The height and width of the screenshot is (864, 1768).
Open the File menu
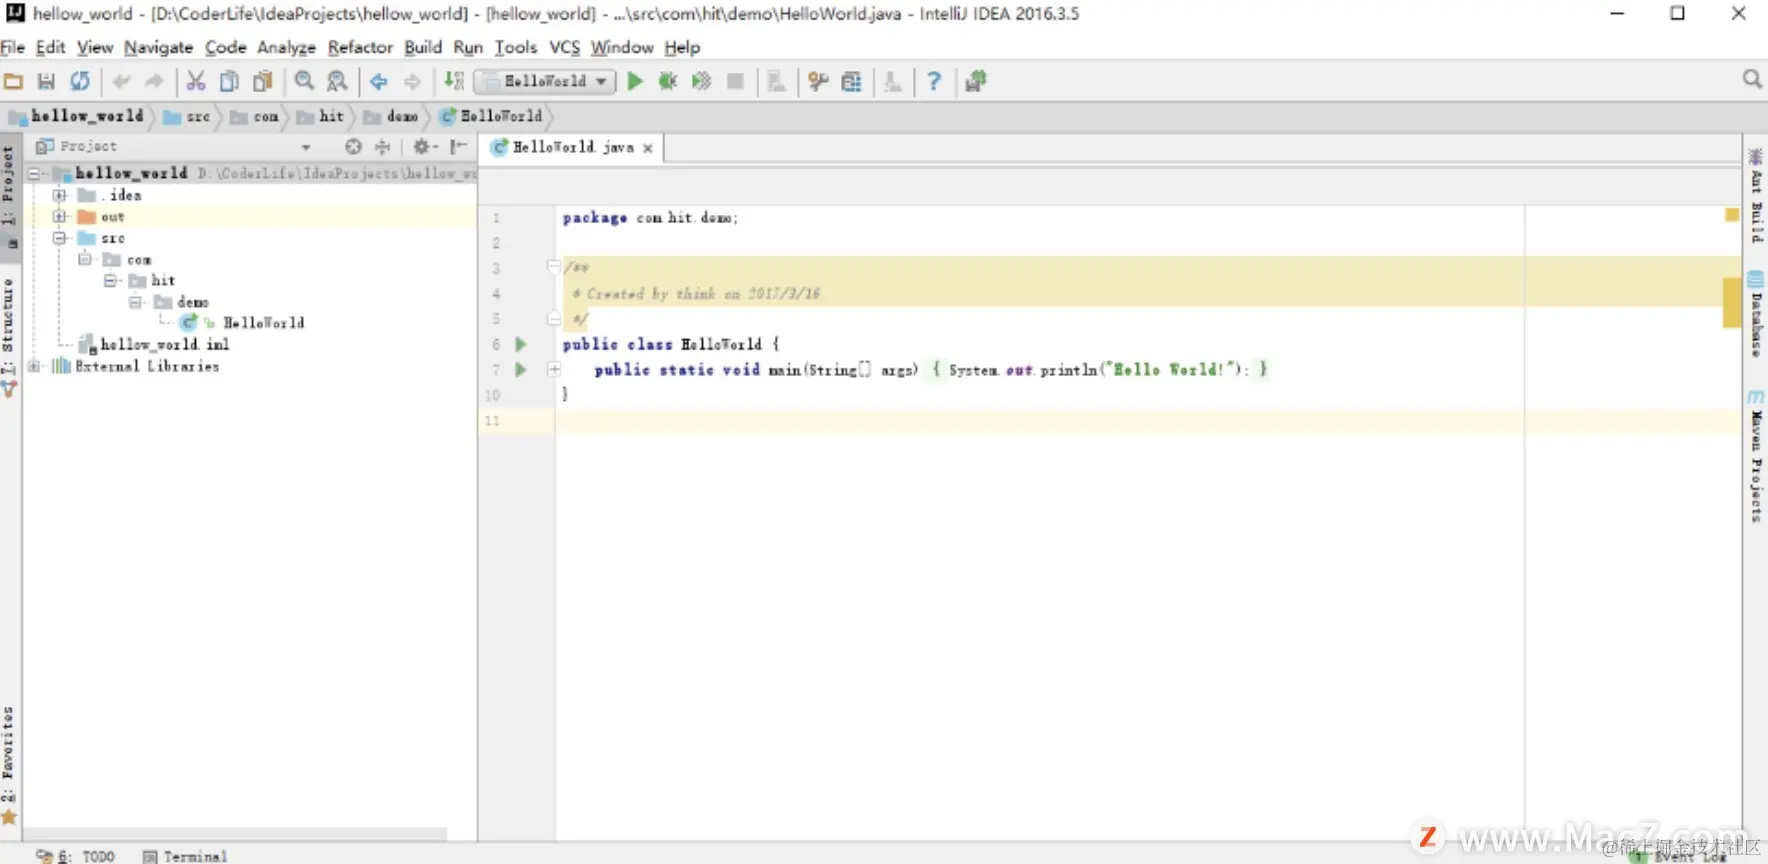[x=13, y=47]
